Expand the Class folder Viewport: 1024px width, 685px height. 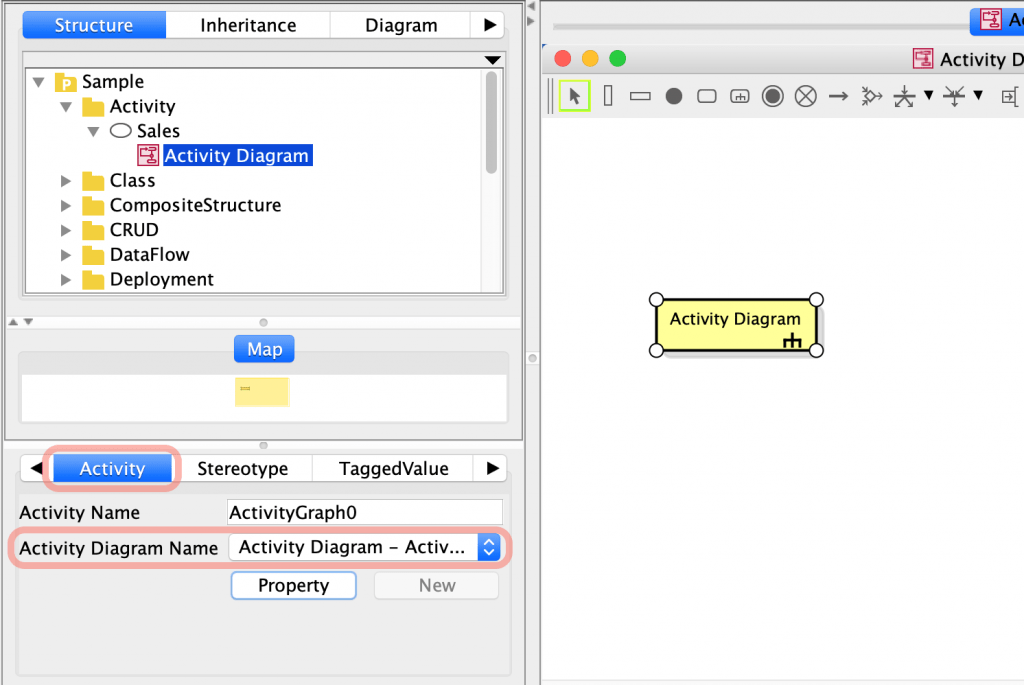[65, 181]
